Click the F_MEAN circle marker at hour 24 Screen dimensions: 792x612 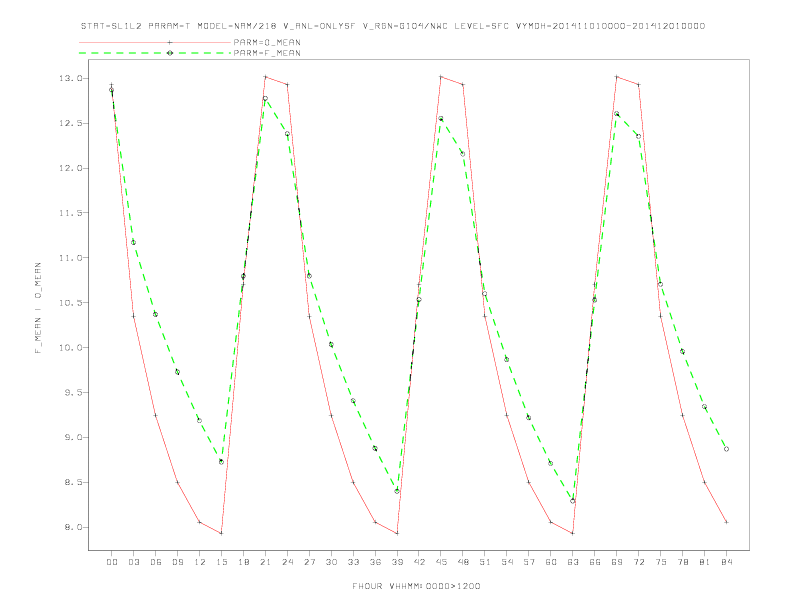tap(287, 134)
